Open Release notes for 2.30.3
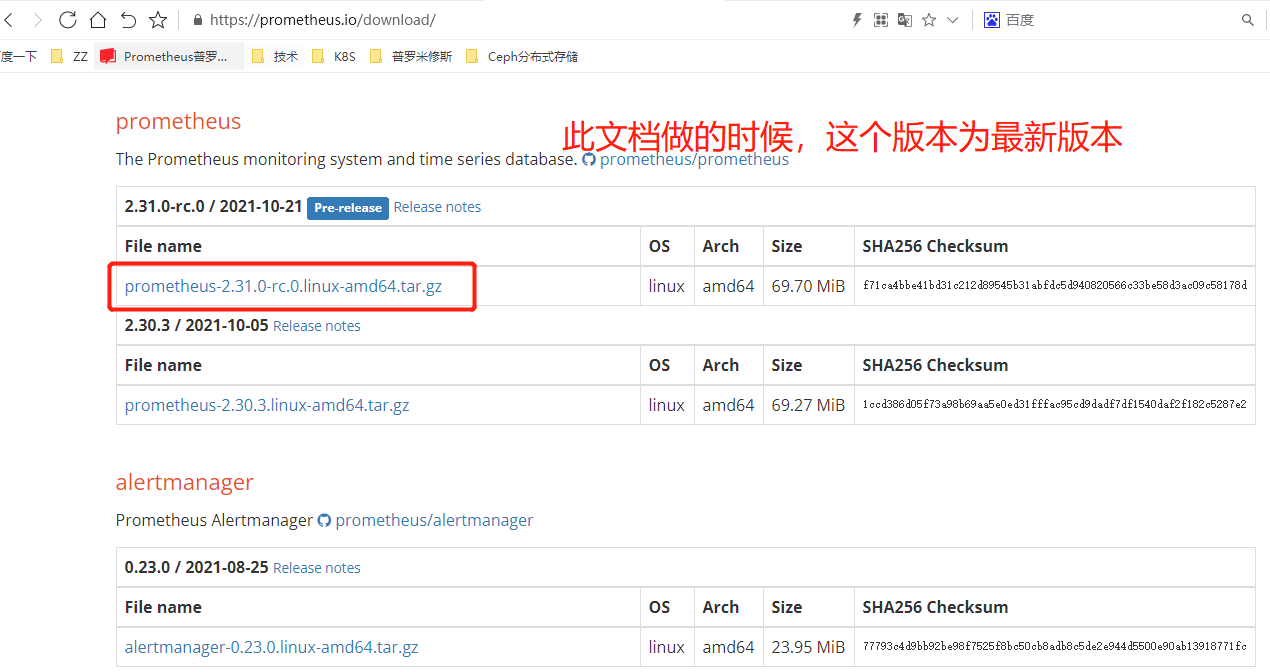This screenshot has width=1270, height=672. [x=317, y=326]
